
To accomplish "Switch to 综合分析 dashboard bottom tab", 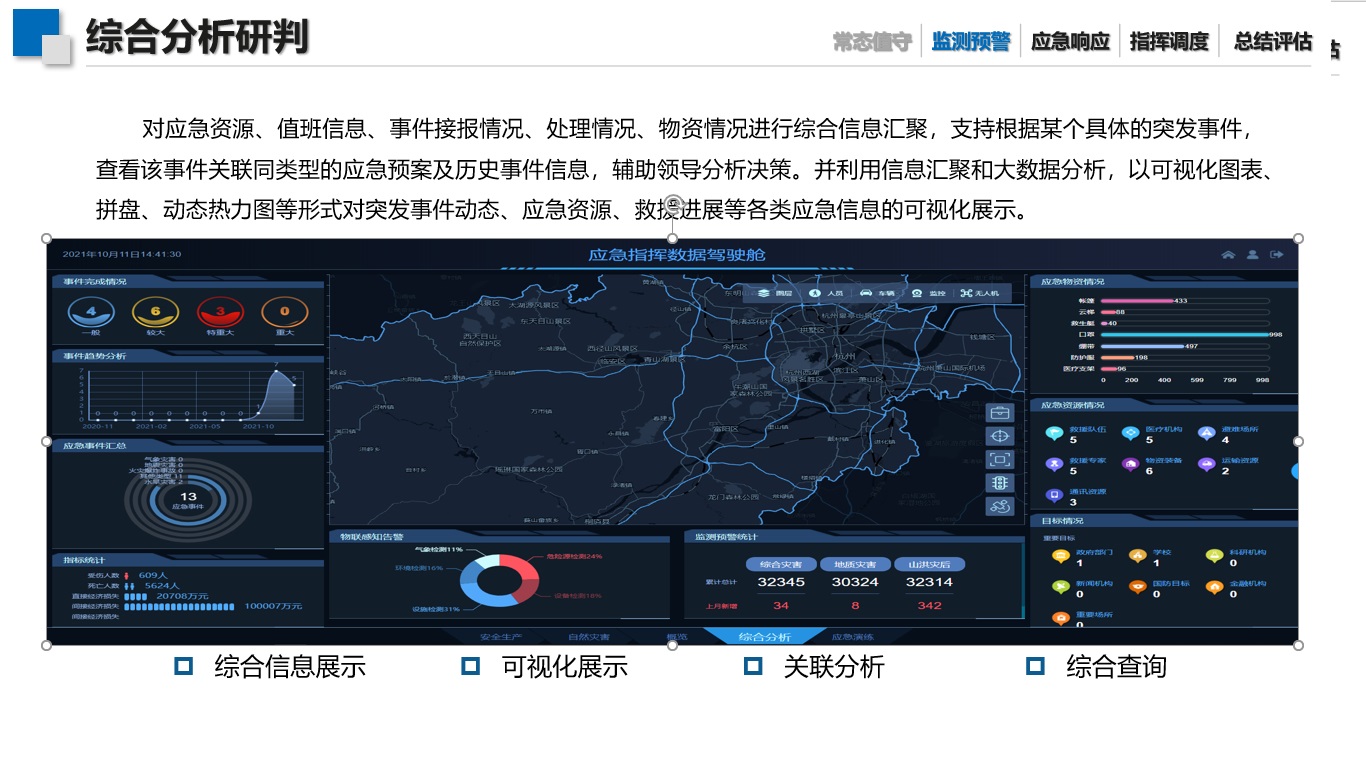I will coord(765,637).
